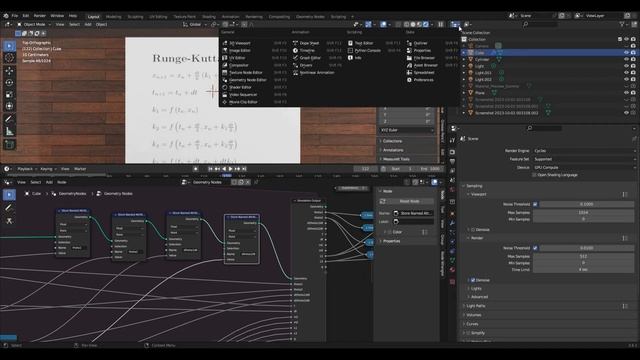Screen dimensions: 640x360
Task: Select the Annotate tool in node editor
Action: pyautogui.click(x=9, y=208)
